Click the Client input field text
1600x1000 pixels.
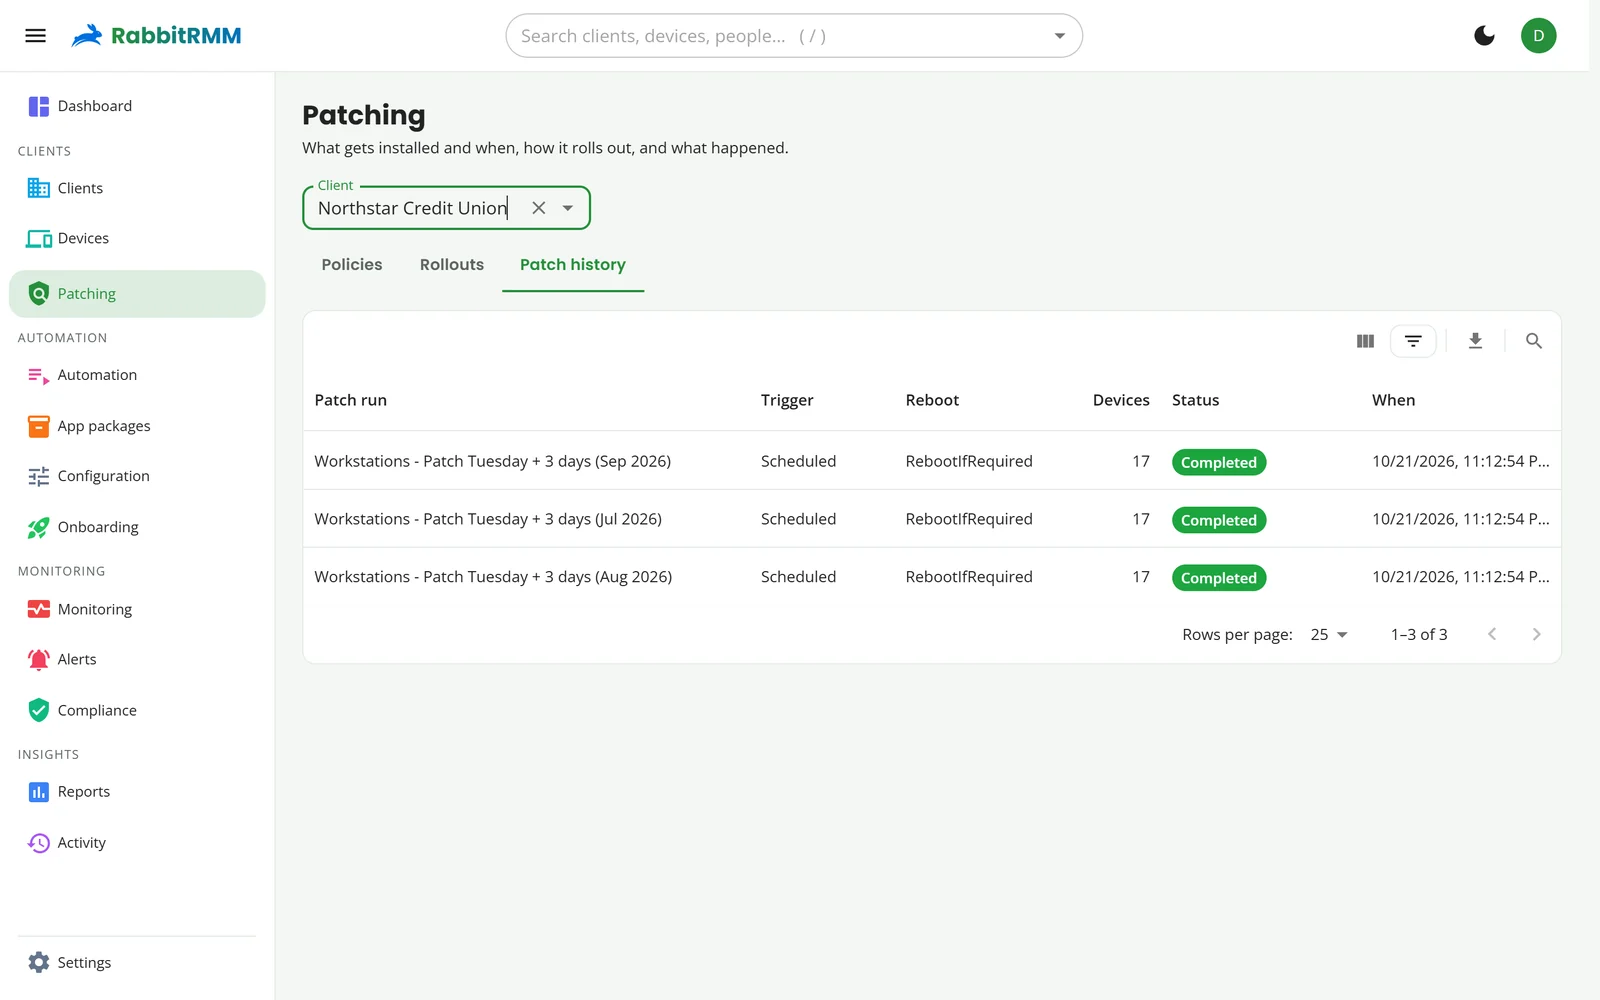point(413,208)
